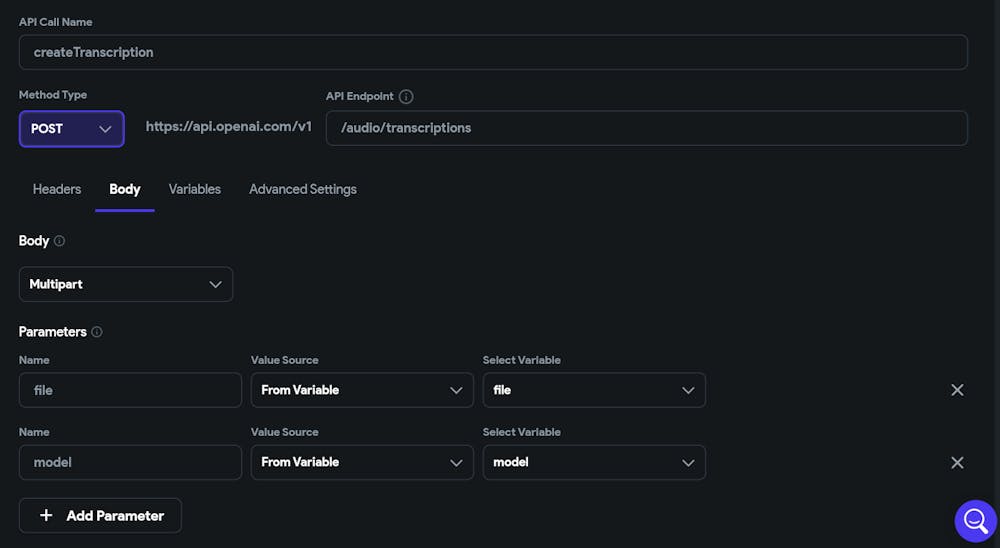Image resolution: width=1000 pixels, height=548 pixels.
Task: Open Value Source dropdown for file parameter
Action: 362,390
